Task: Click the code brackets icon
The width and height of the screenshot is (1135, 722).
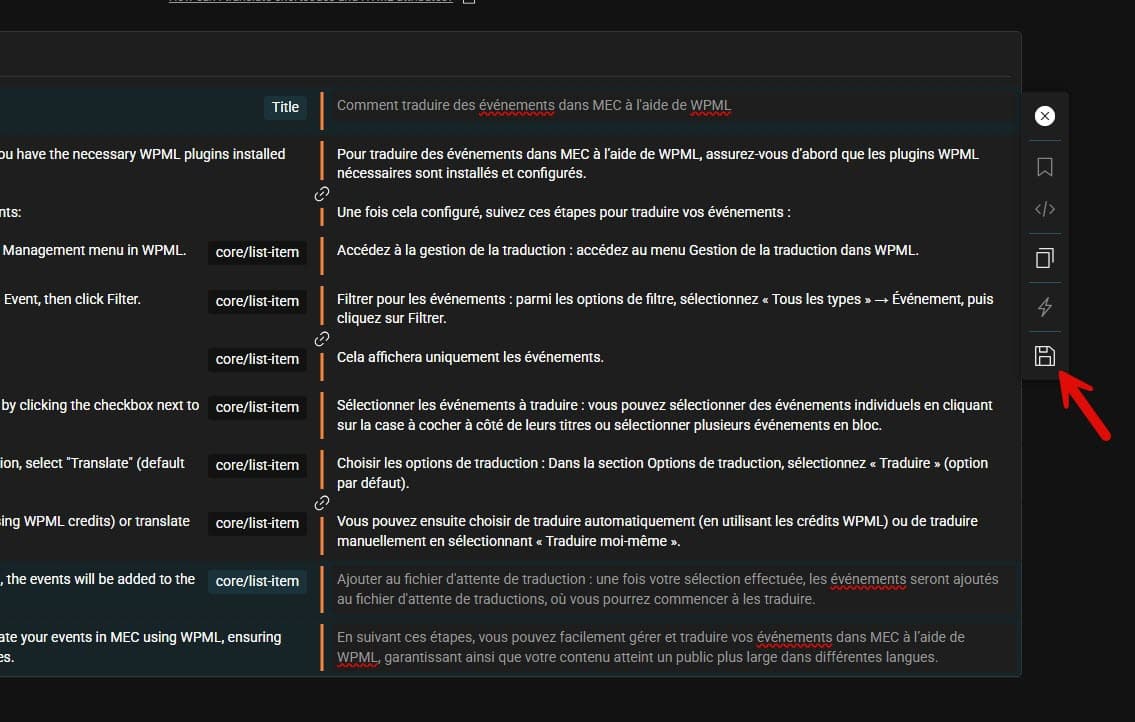Action: click(x=1045, y=210)
